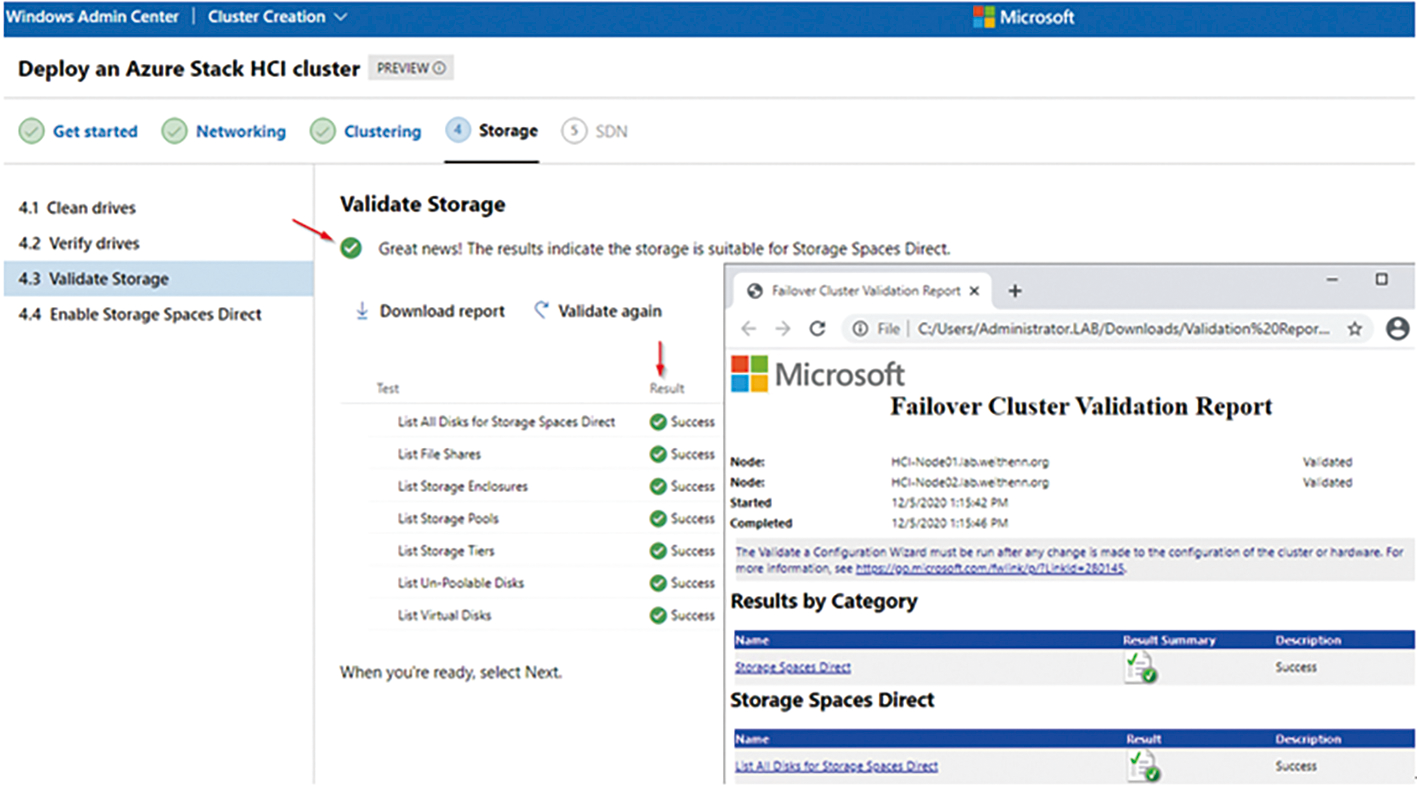Viewport: 1417px width, 788px height.
Task: Open the Cluster Creation dropdown
Action: [x=277, y=17]
